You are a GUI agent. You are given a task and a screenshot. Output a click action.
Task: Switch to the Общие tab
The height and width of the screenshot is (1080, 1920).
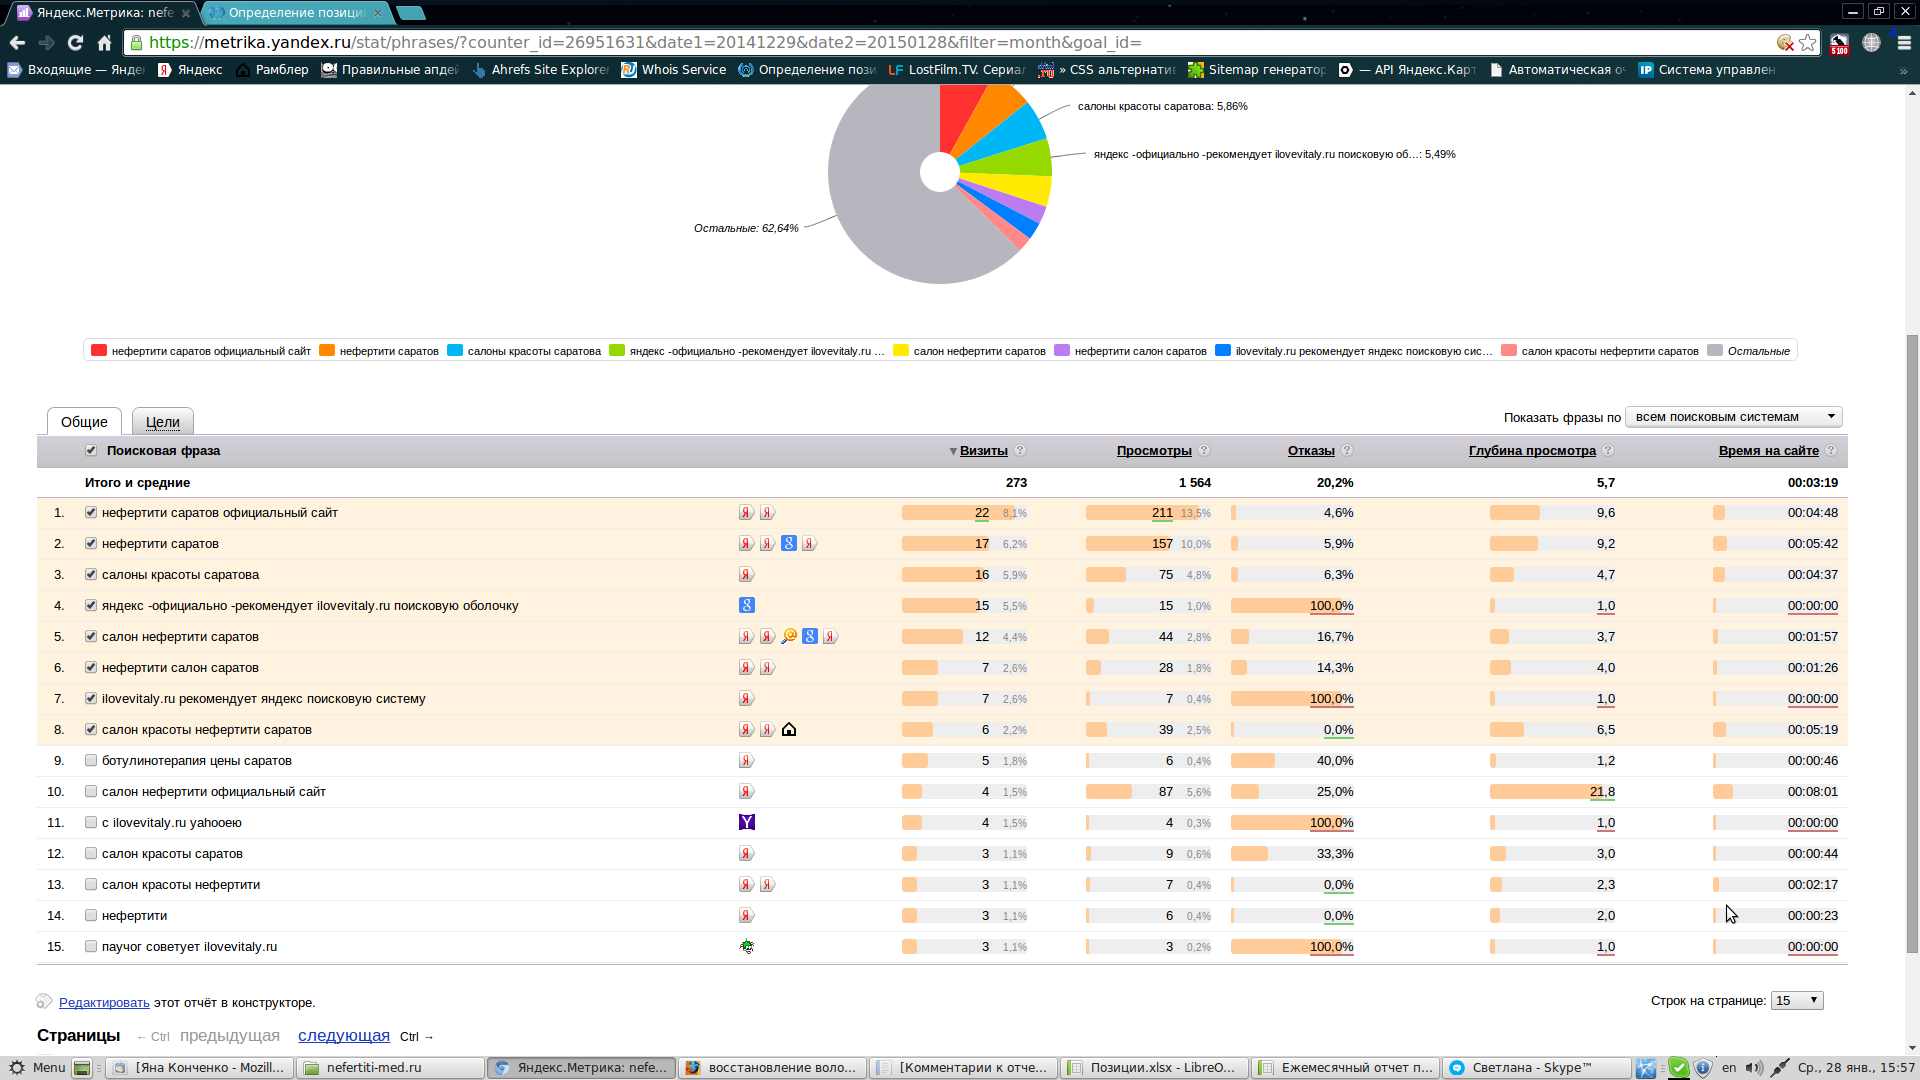coord(84,421)
